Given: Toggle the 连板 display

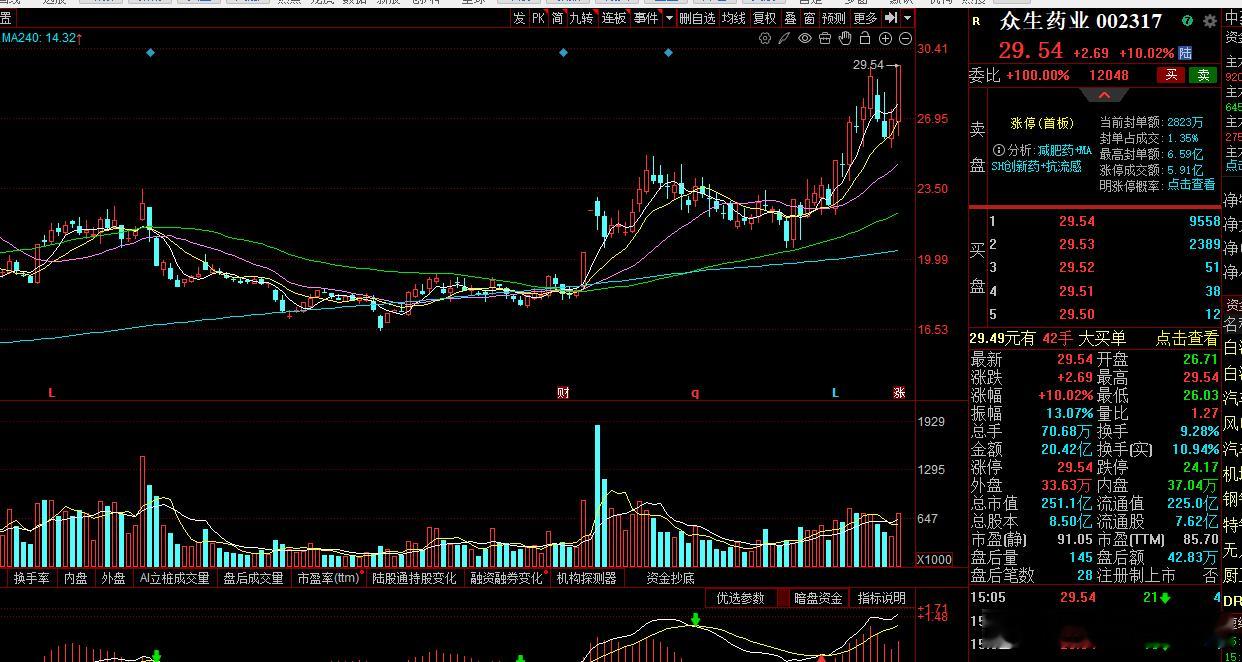Looking at the screenshot, I should [x=613, y=18].
